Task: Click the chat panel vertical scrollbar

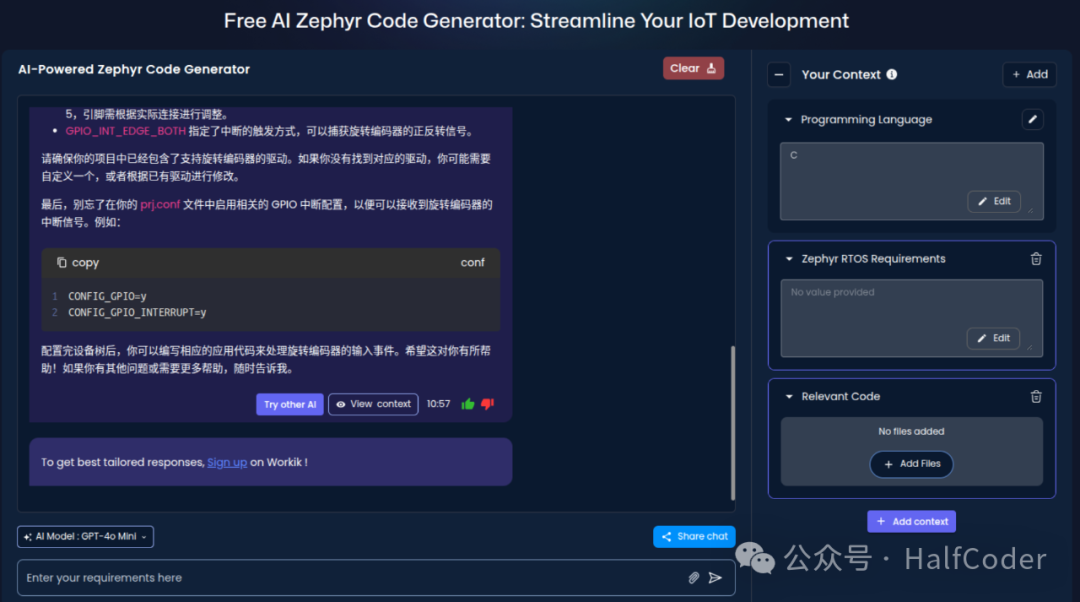Action: pos(732,420)
